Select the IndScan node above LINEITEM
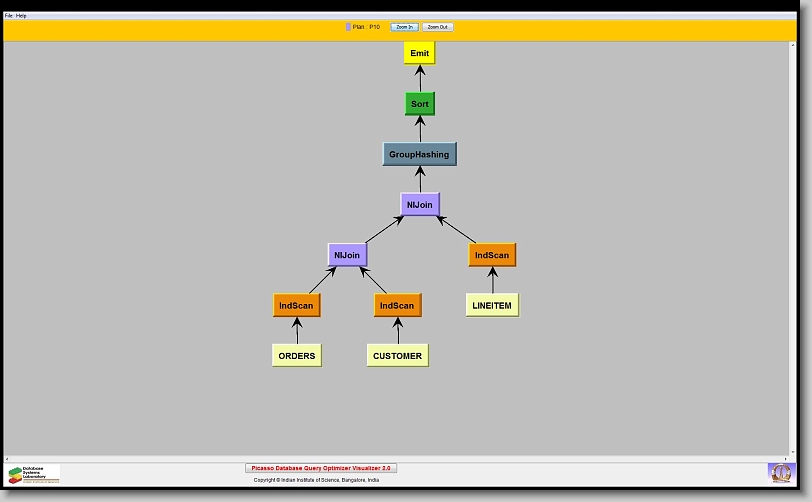 [x=492, y=255]
